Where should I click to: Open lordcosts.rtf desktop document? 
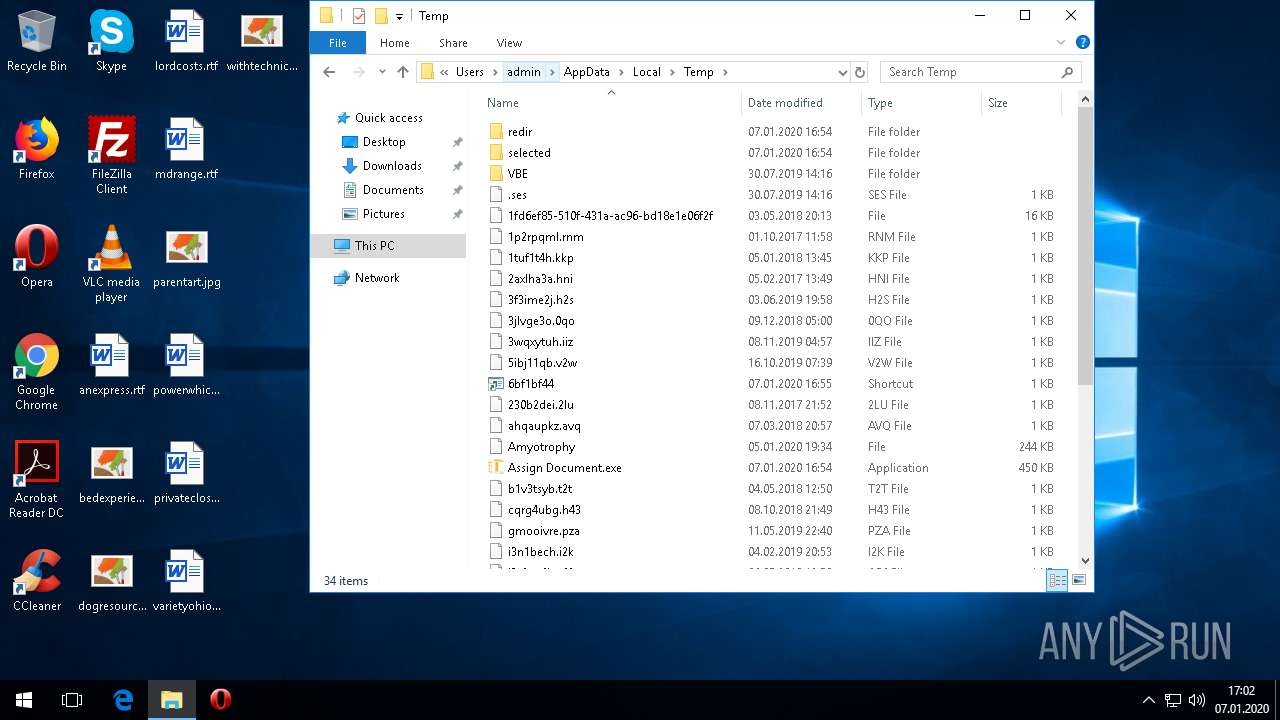[x=186, y=42]
